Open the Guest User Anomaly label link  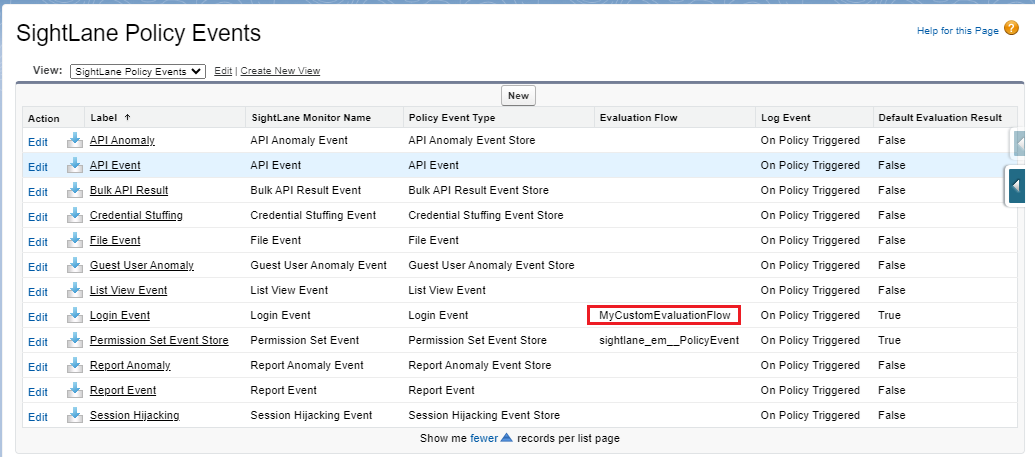(142, 265)
